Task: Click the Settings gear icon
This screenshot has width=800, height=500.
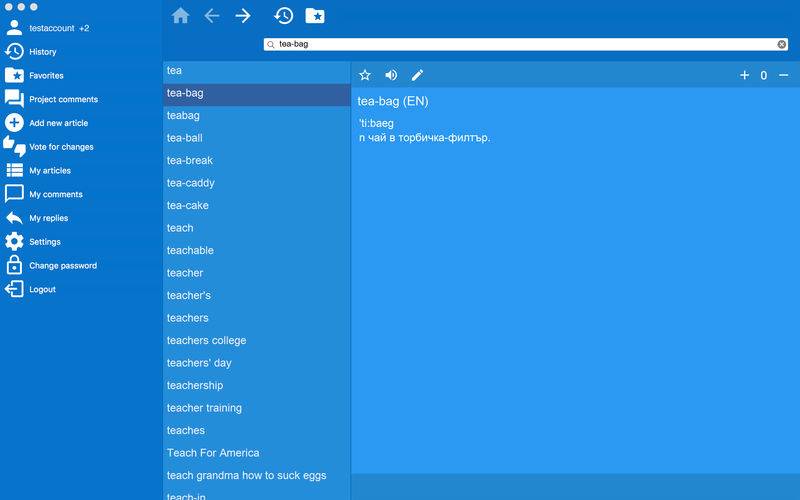Action: [14, 241]
